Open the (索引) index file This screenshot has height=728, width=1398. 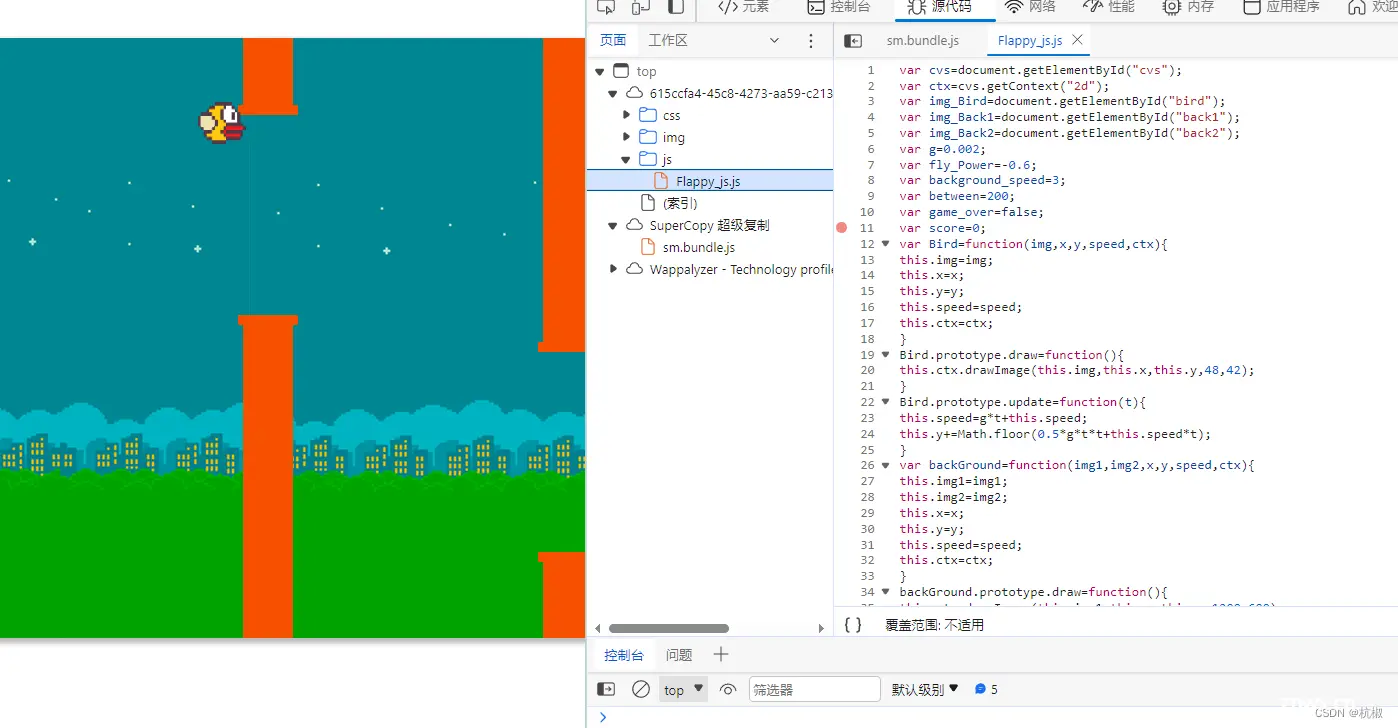tap(679, 203)
